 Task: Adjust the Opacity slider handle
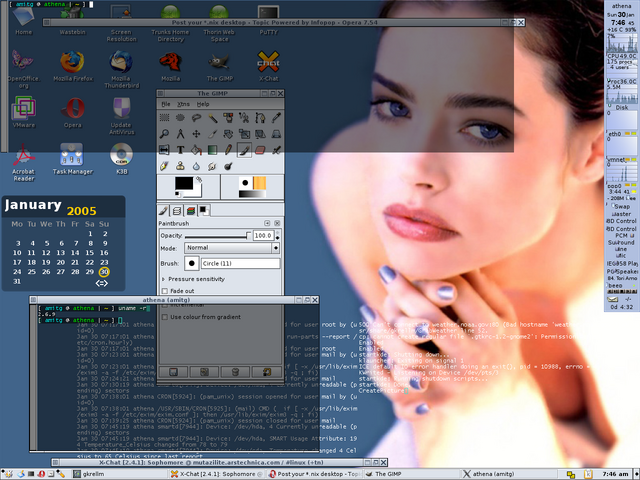point(248,236)
